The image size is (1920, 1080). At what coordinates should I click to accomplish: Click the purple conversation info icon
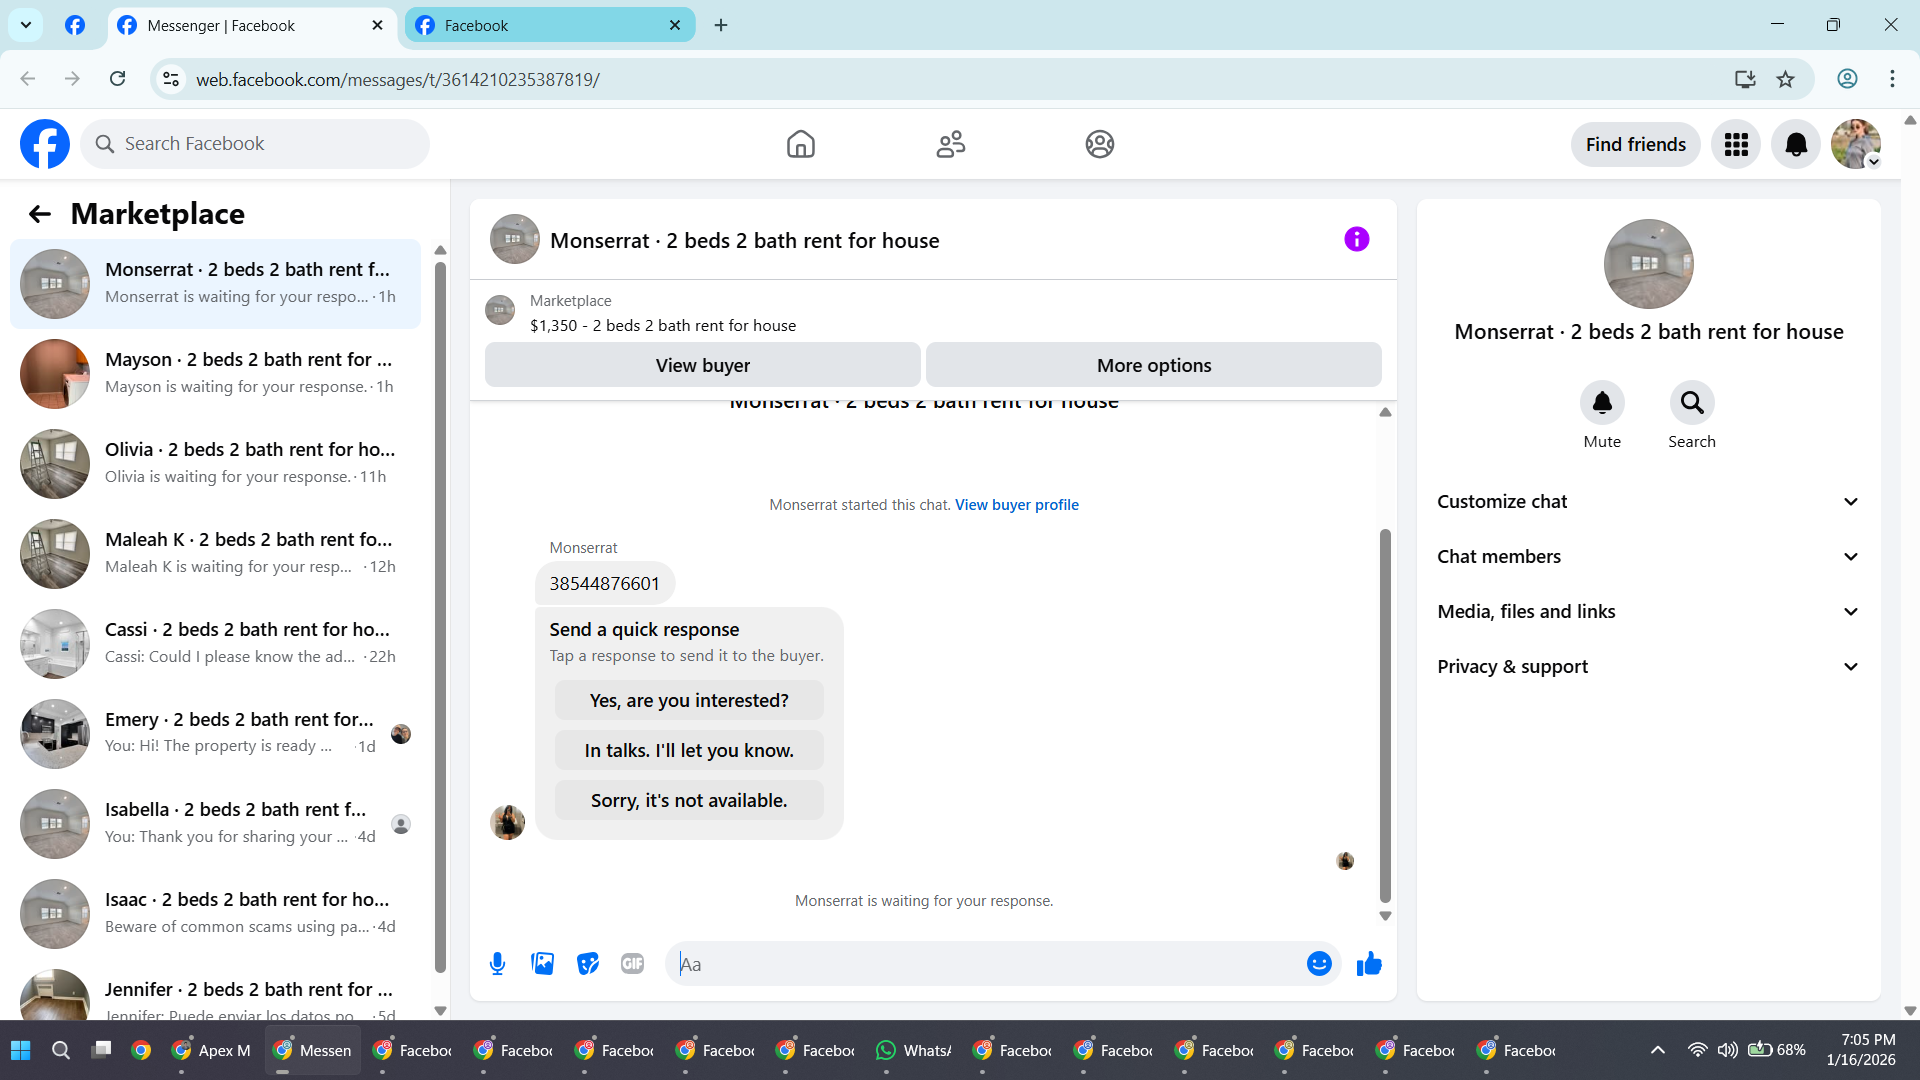[x=1356, y=240]
